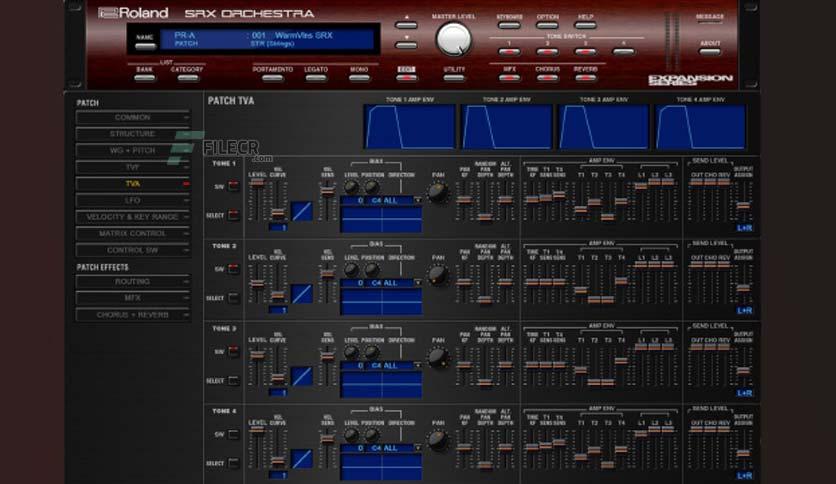Click Tone 2 velocity curve graph icon
Screen dimensions: 836x484
coord(302,294)
